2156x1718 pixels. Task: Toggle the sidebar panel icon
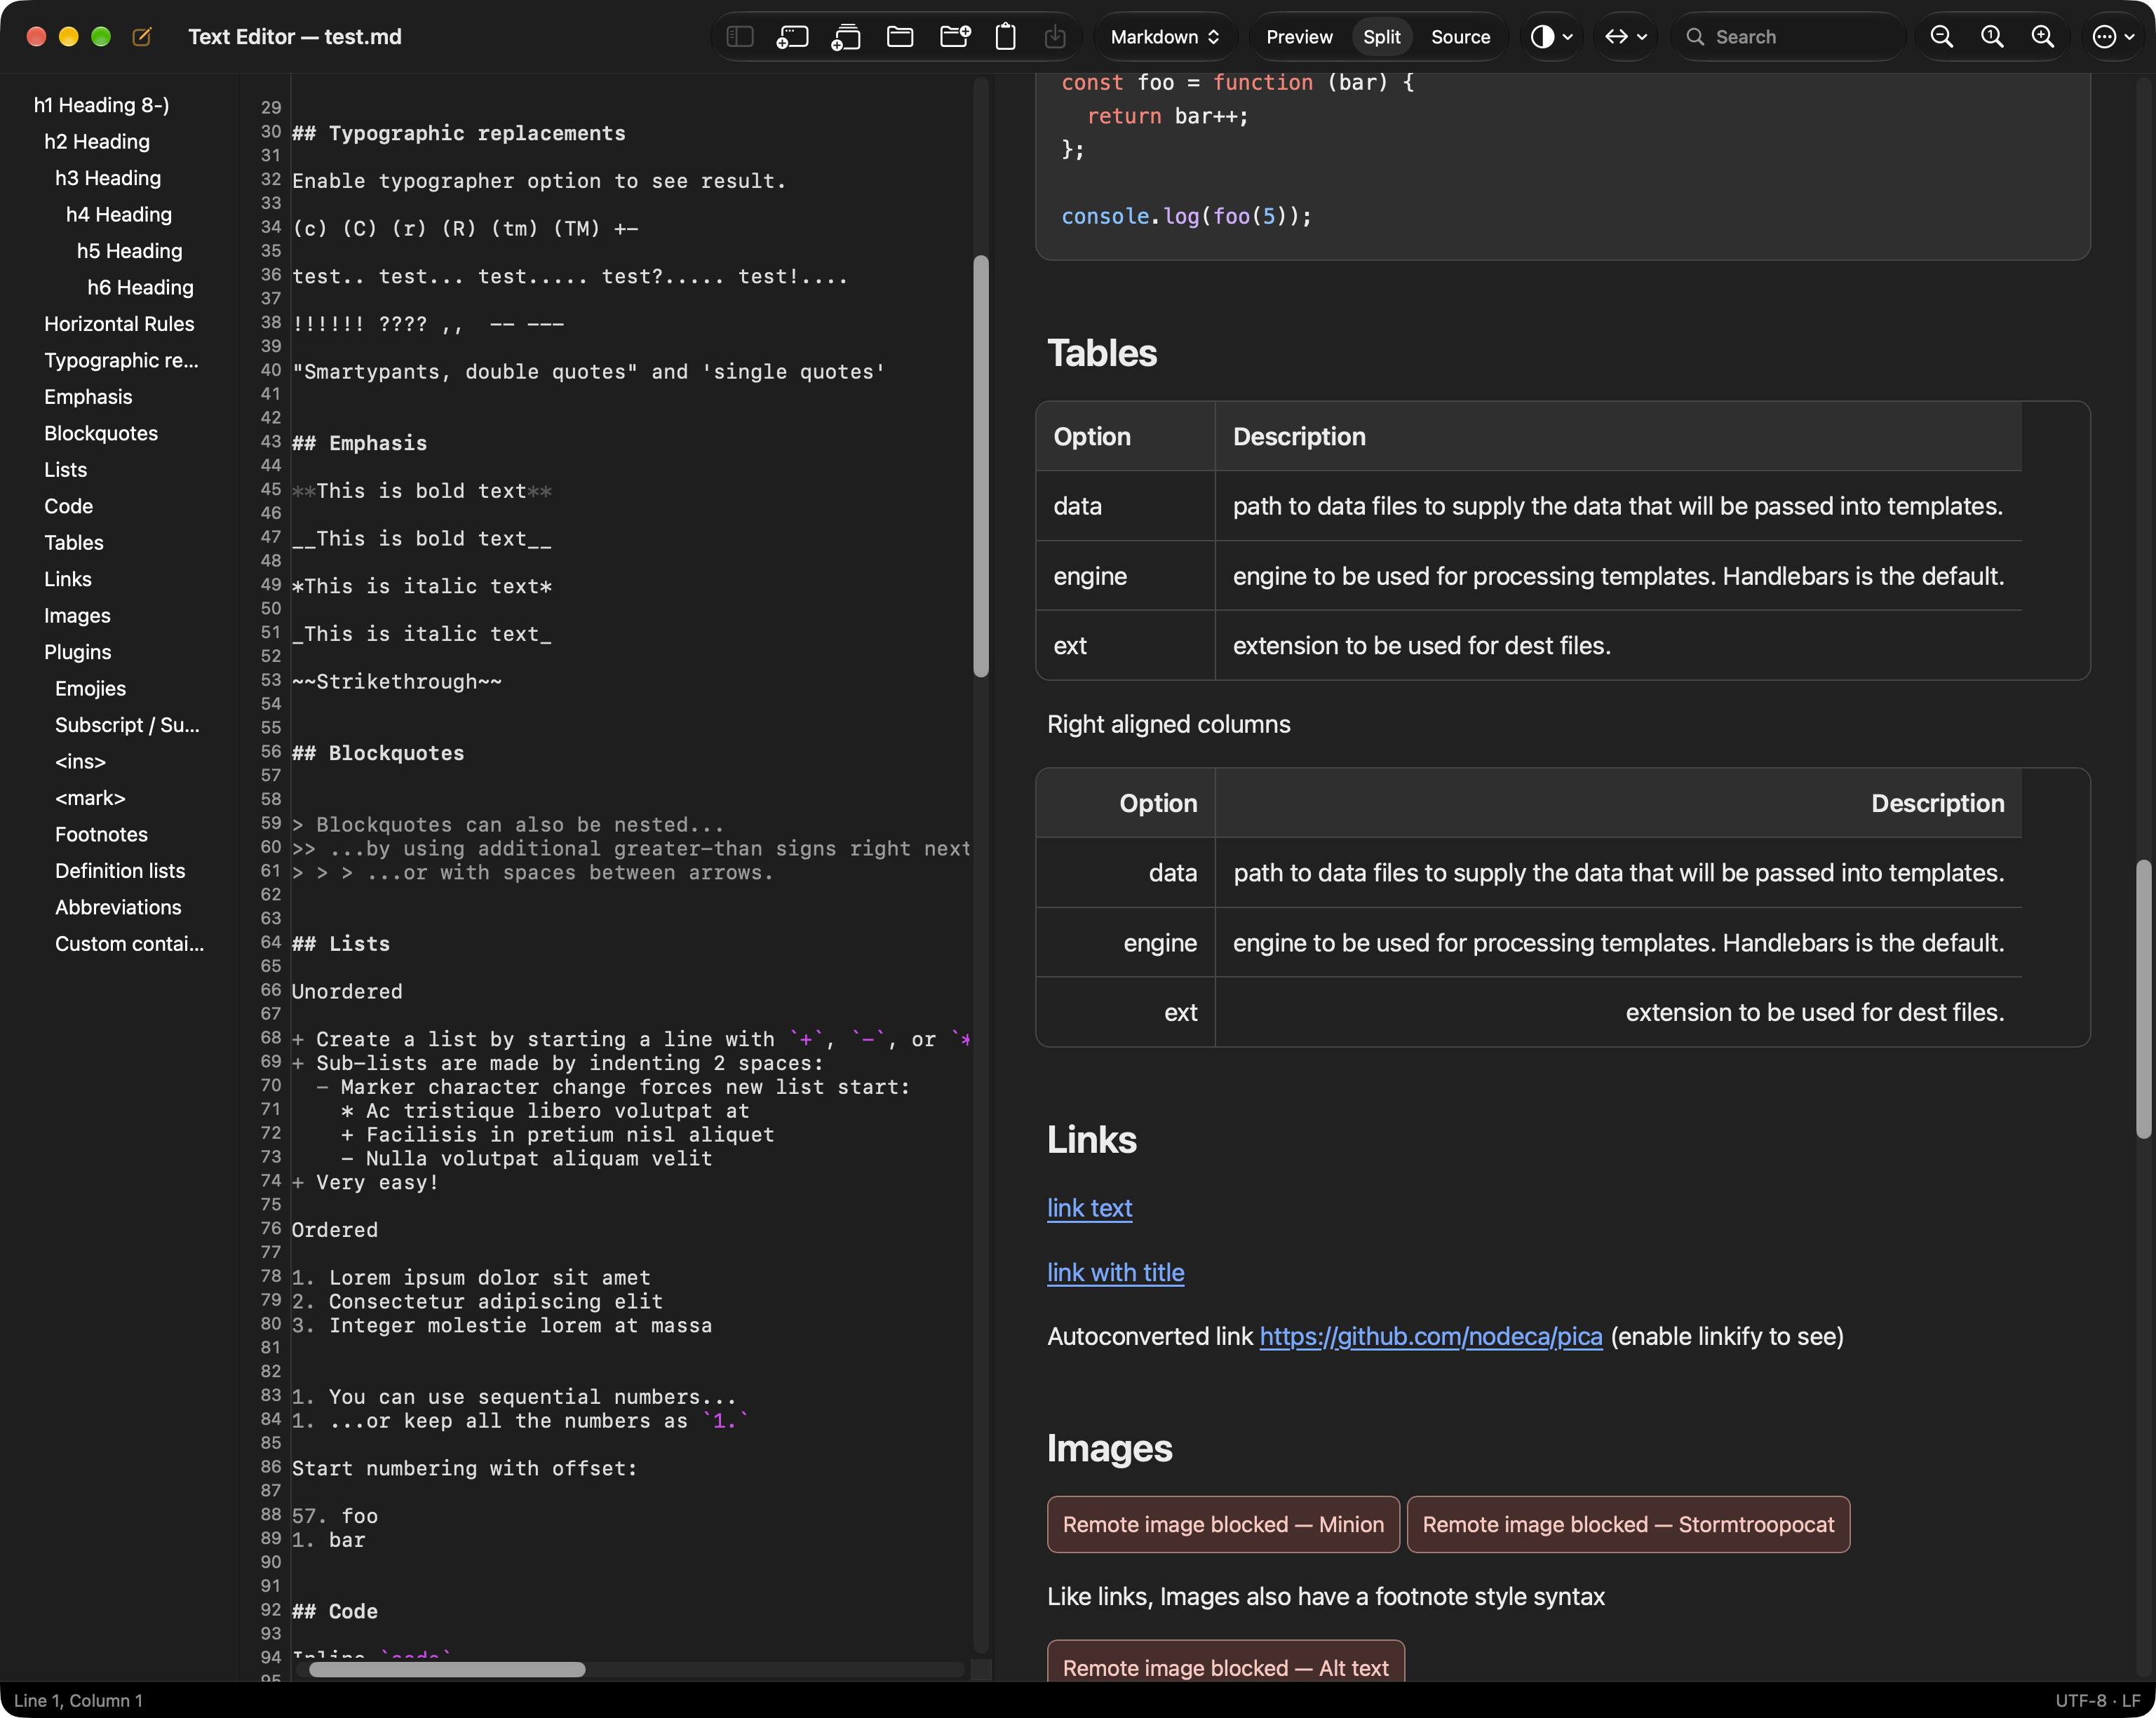739,37
